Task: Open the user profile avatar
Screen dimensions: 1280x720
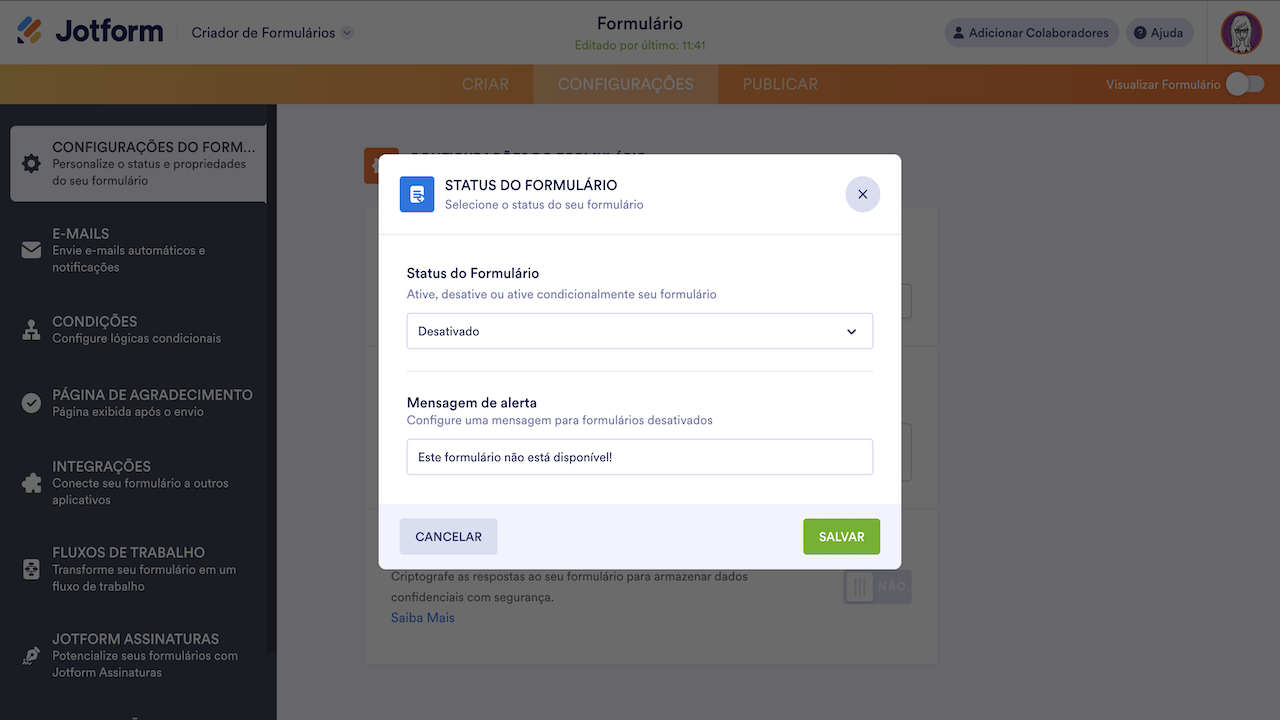Action: coord(1241,33)
